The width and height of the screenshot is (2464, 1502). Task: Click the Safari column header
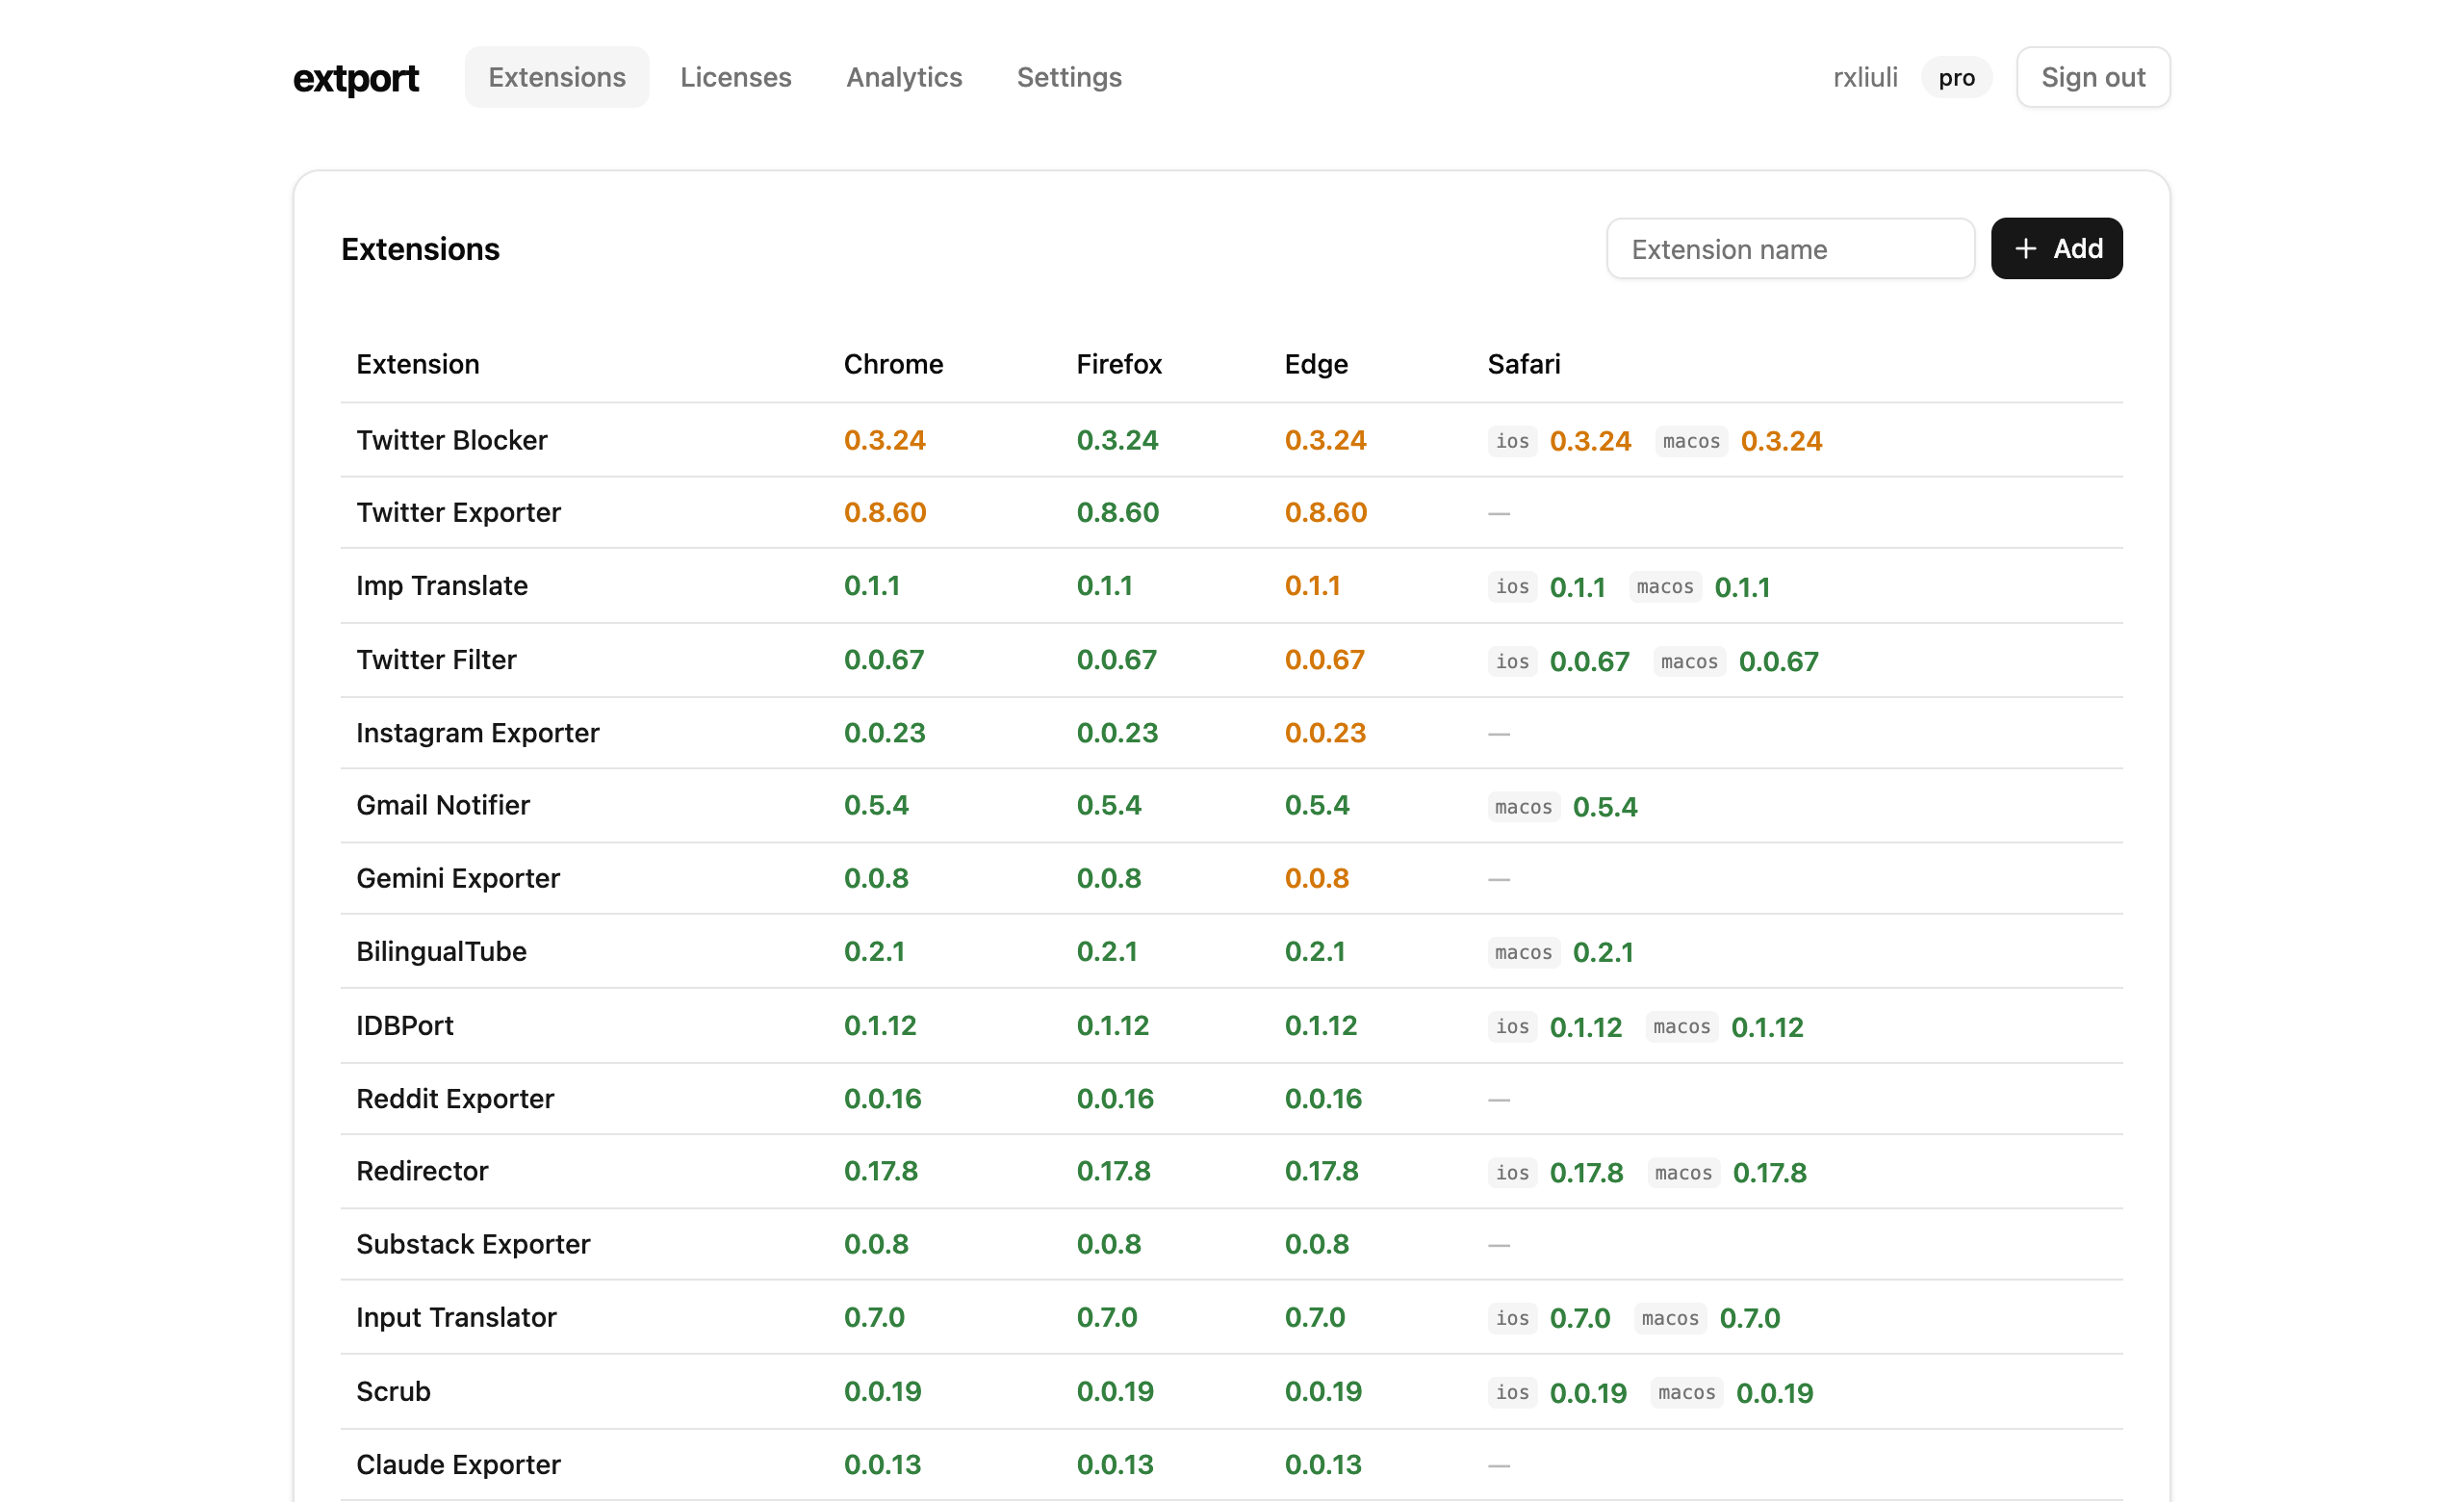(1523, 363)
